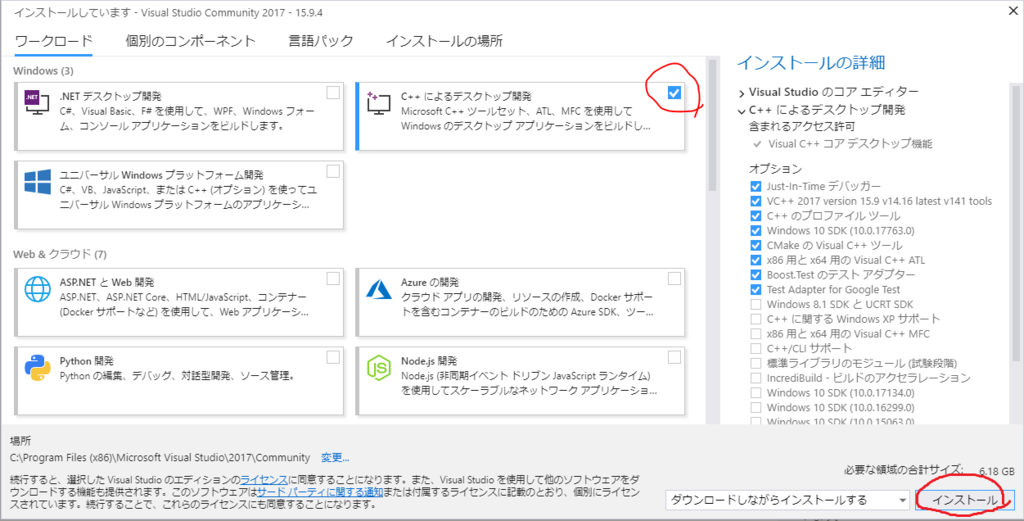Screen dimensions: 1024x521
Task: Uncheck the Just-In-Time デバッガー option
Action: (756, 186)
